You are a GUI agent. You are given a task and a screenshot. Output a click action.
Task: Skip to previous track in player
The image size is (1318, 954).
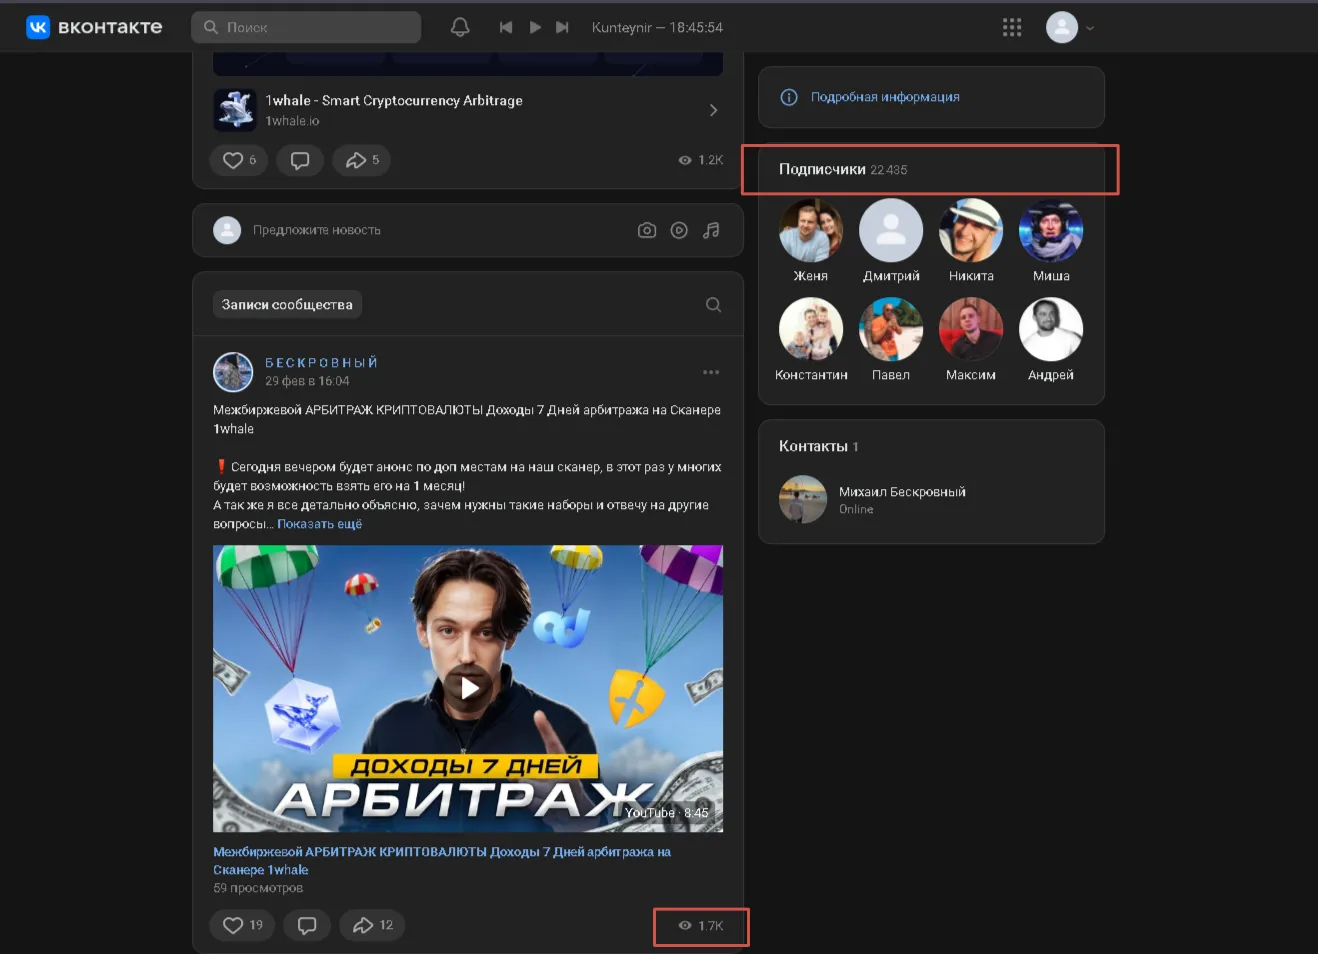tap(506, 27)
